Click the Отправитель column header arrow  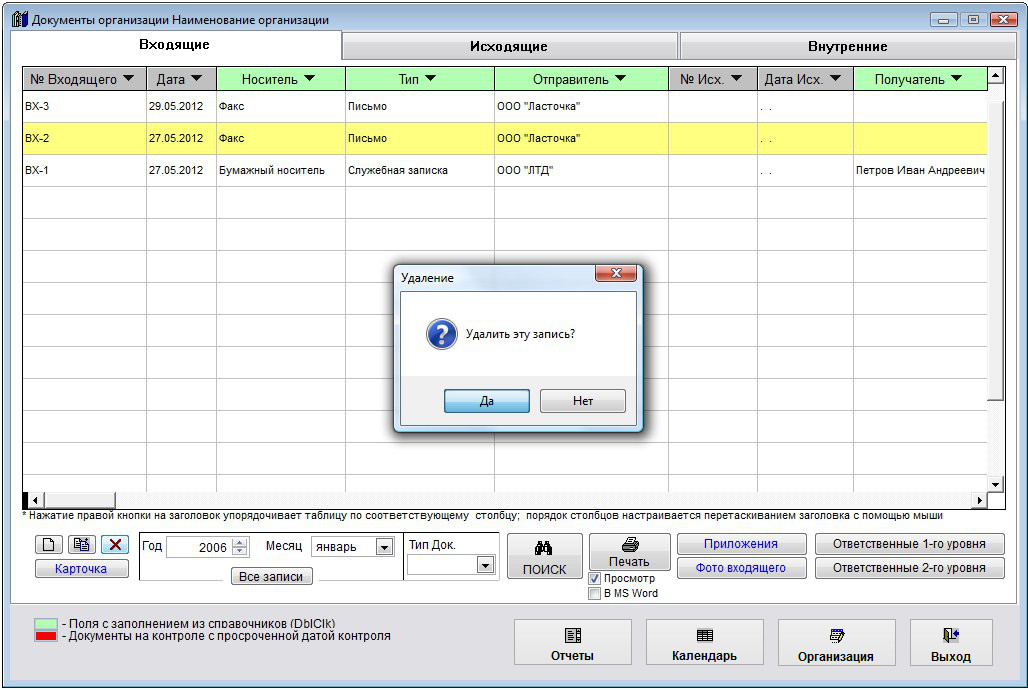tap(620, 79)
